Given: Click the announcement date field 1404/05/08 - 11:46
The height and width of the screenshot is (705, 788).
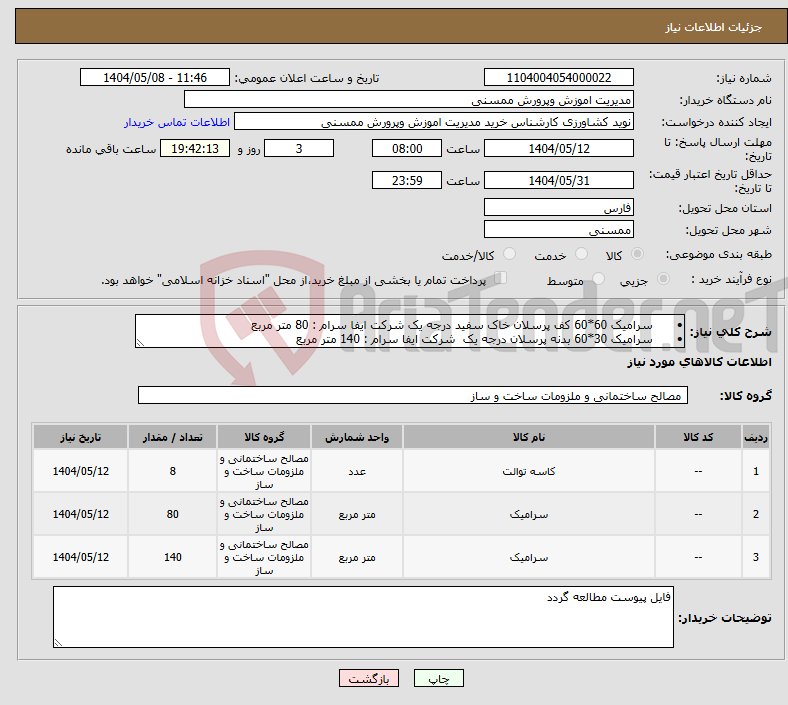Looking at the screenshot, I should (x=155, y=77).
